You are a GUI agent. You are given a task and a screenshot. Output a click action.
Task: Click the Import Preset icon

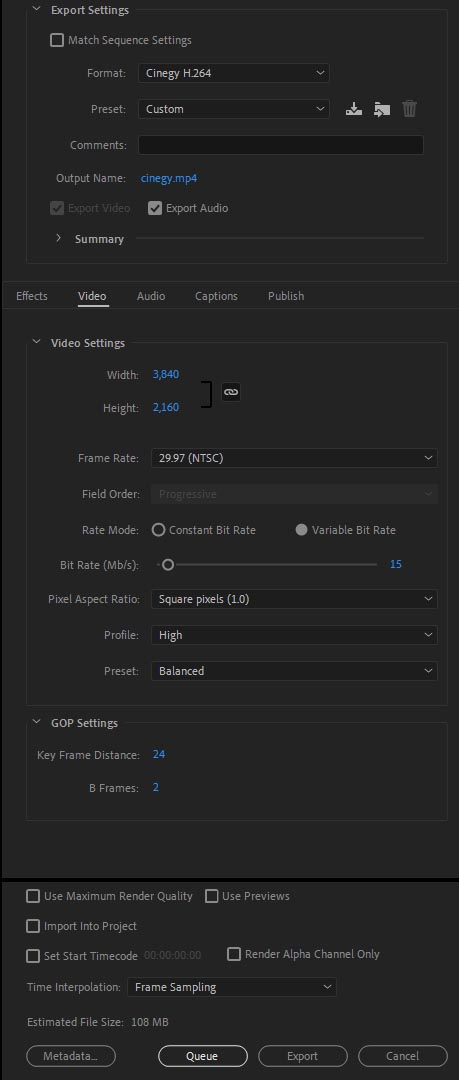click(x=382, y=109)
